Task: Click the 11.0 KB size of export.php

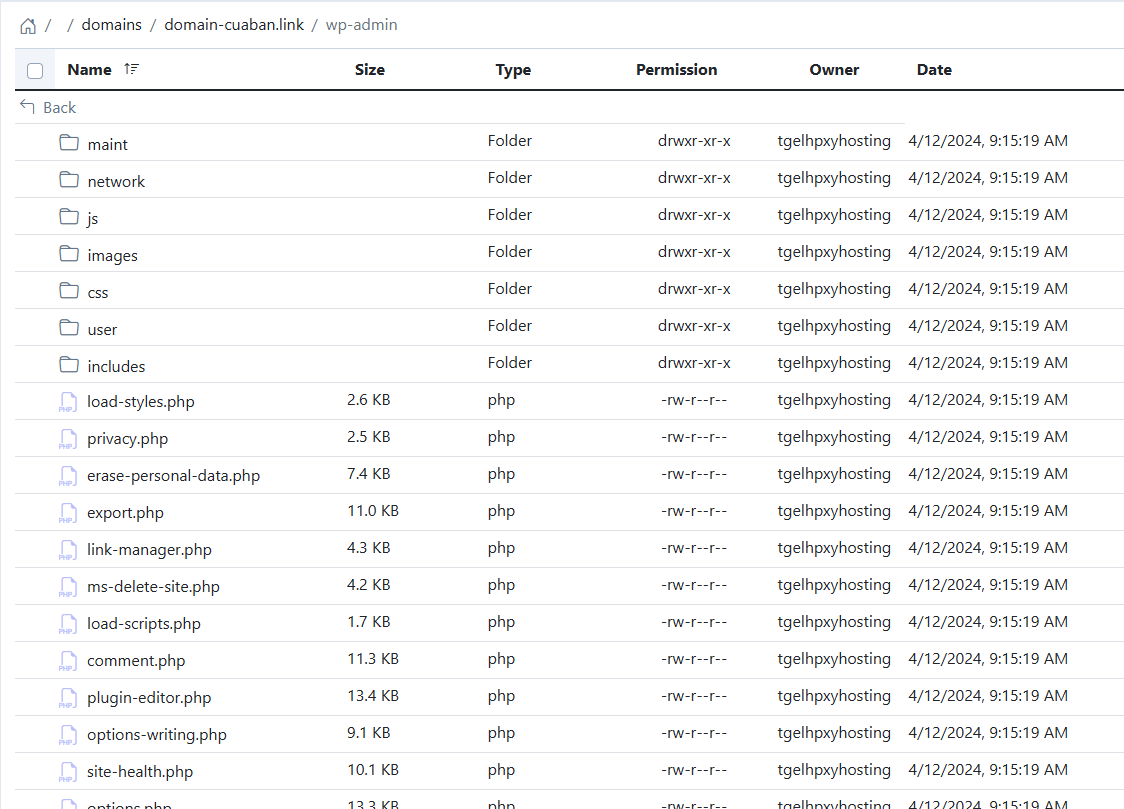Action: click(373, 511)
